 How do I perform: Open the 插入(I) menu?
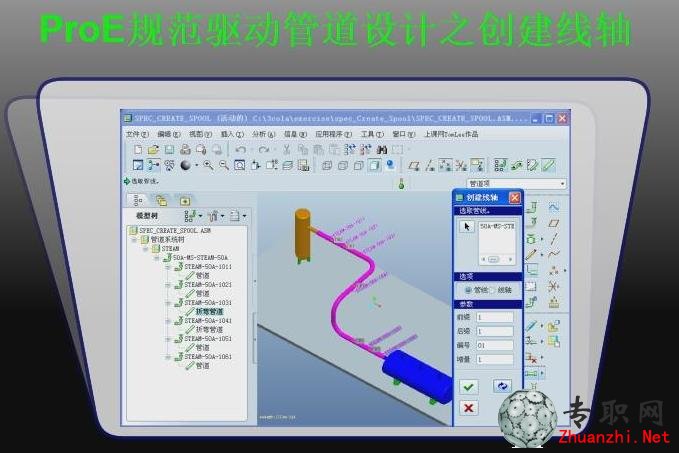point(232,134)
